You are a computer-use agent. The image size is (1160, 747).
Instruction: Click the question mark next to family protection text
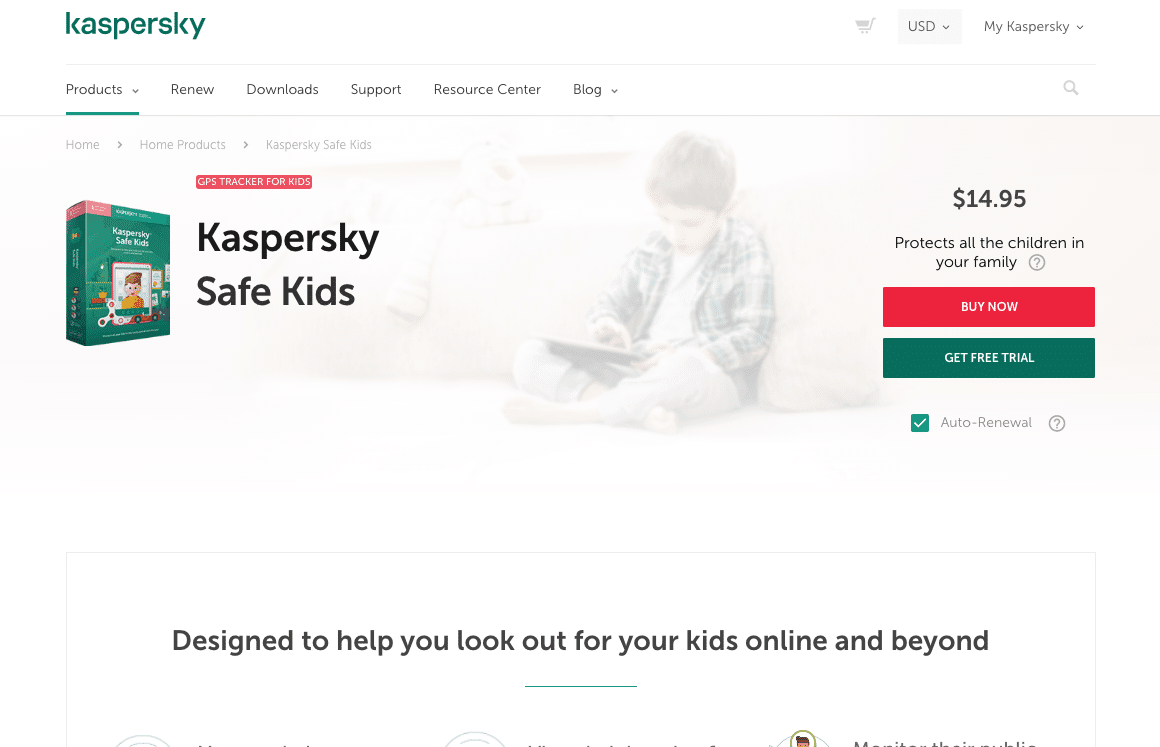tap(1037, 262)
